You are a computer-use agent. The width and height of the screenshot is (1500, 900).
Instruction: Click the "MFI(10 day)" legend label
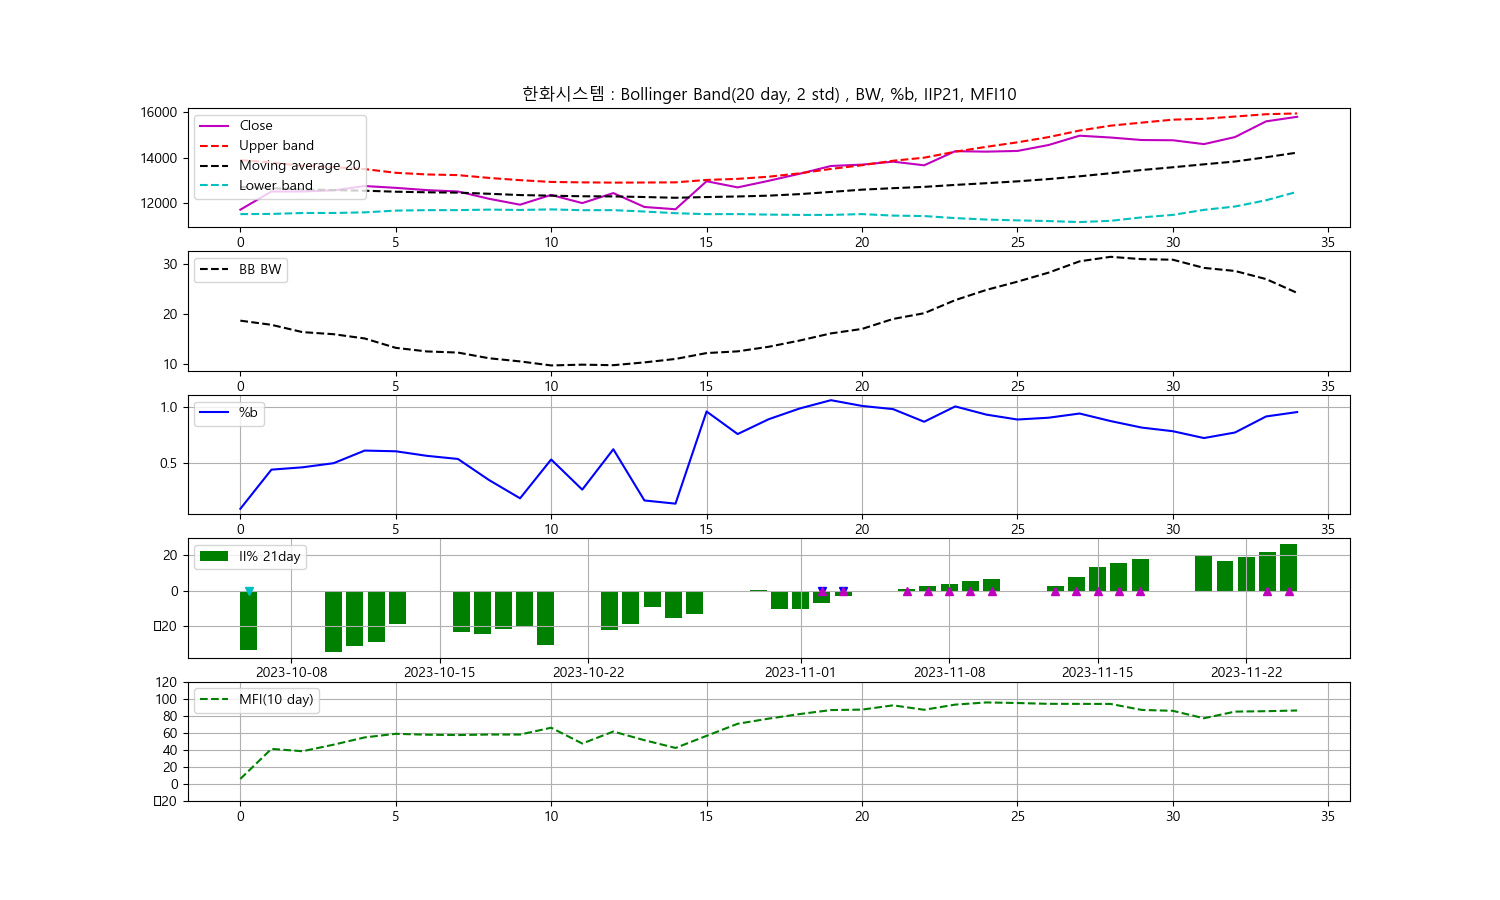(x=276, y=700)
